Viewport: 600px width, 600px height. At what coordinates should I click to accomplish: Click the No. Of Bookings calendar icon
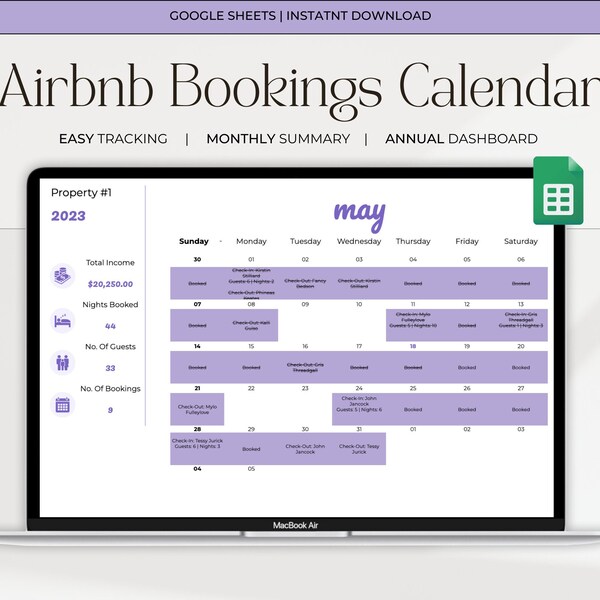click(x=62, y=404)
